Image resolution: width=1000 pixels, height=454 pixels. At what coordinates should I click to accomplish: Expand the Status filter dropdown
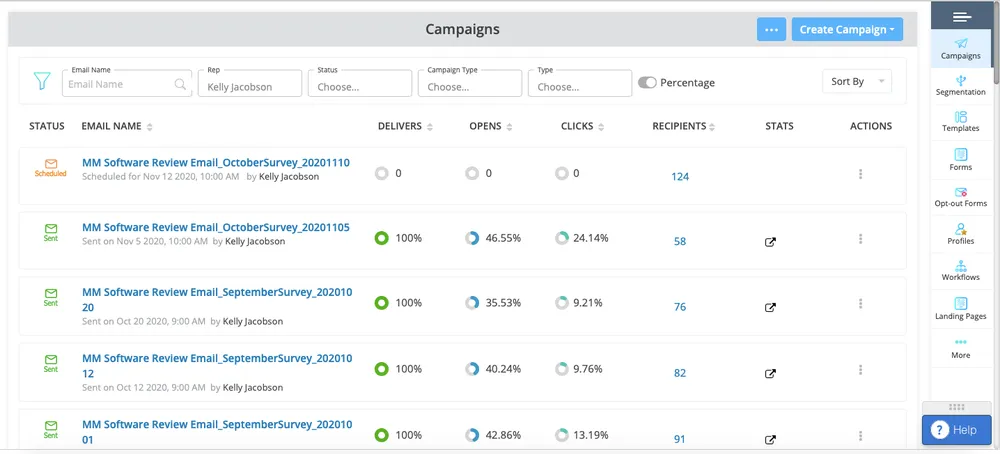[360, 86]
